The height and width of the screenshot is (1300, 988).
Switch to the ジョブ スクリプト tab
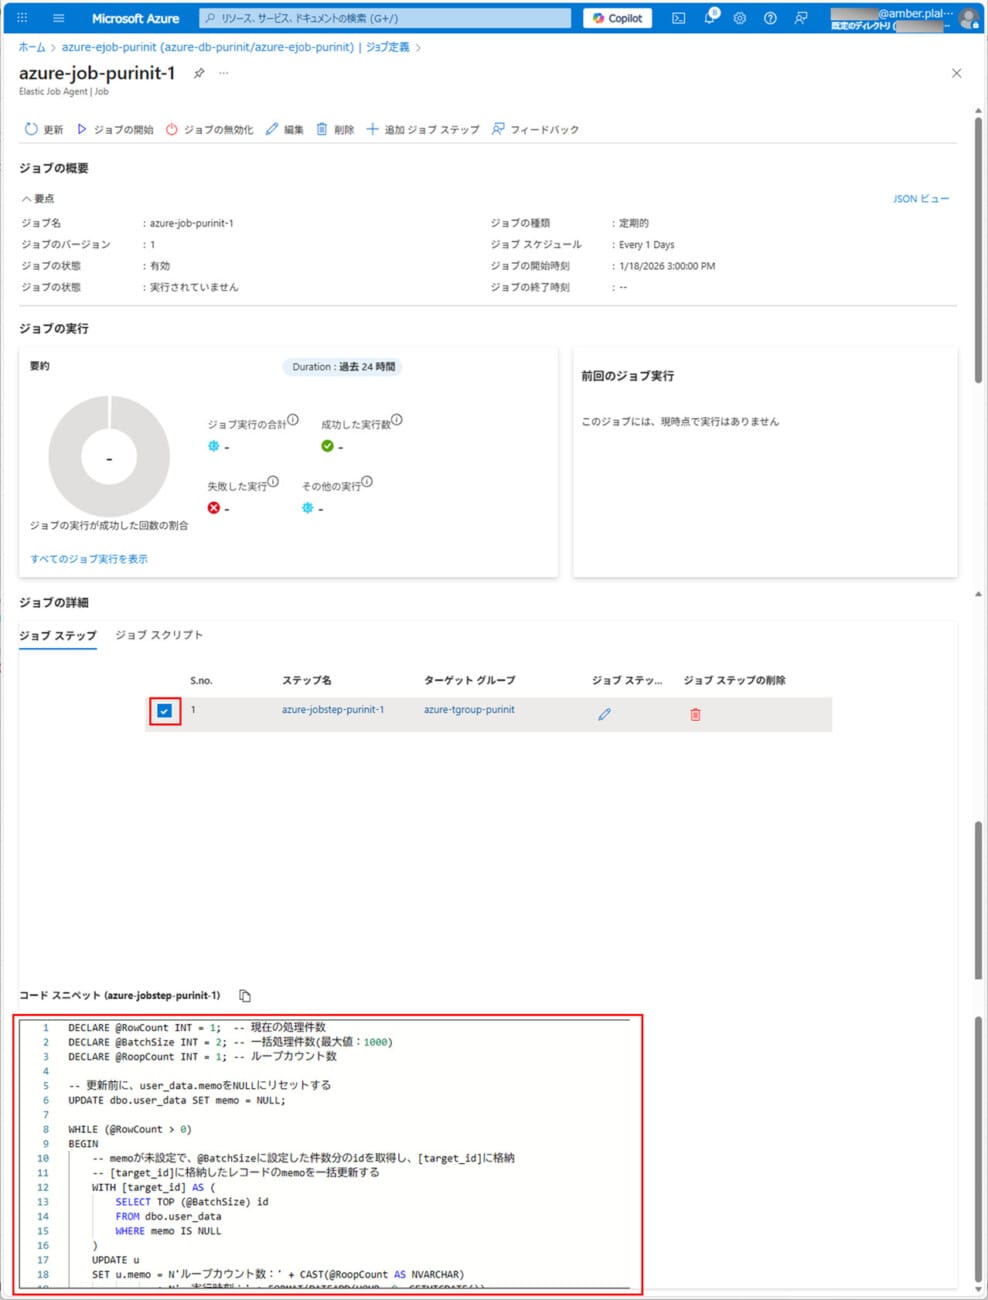tap(159, 635)
